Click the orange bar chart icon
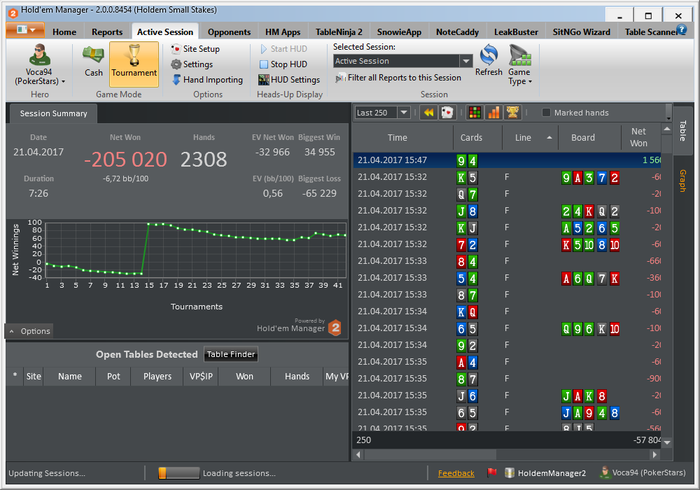The width and height of the screenshot is (700, 490). [494, 113]
